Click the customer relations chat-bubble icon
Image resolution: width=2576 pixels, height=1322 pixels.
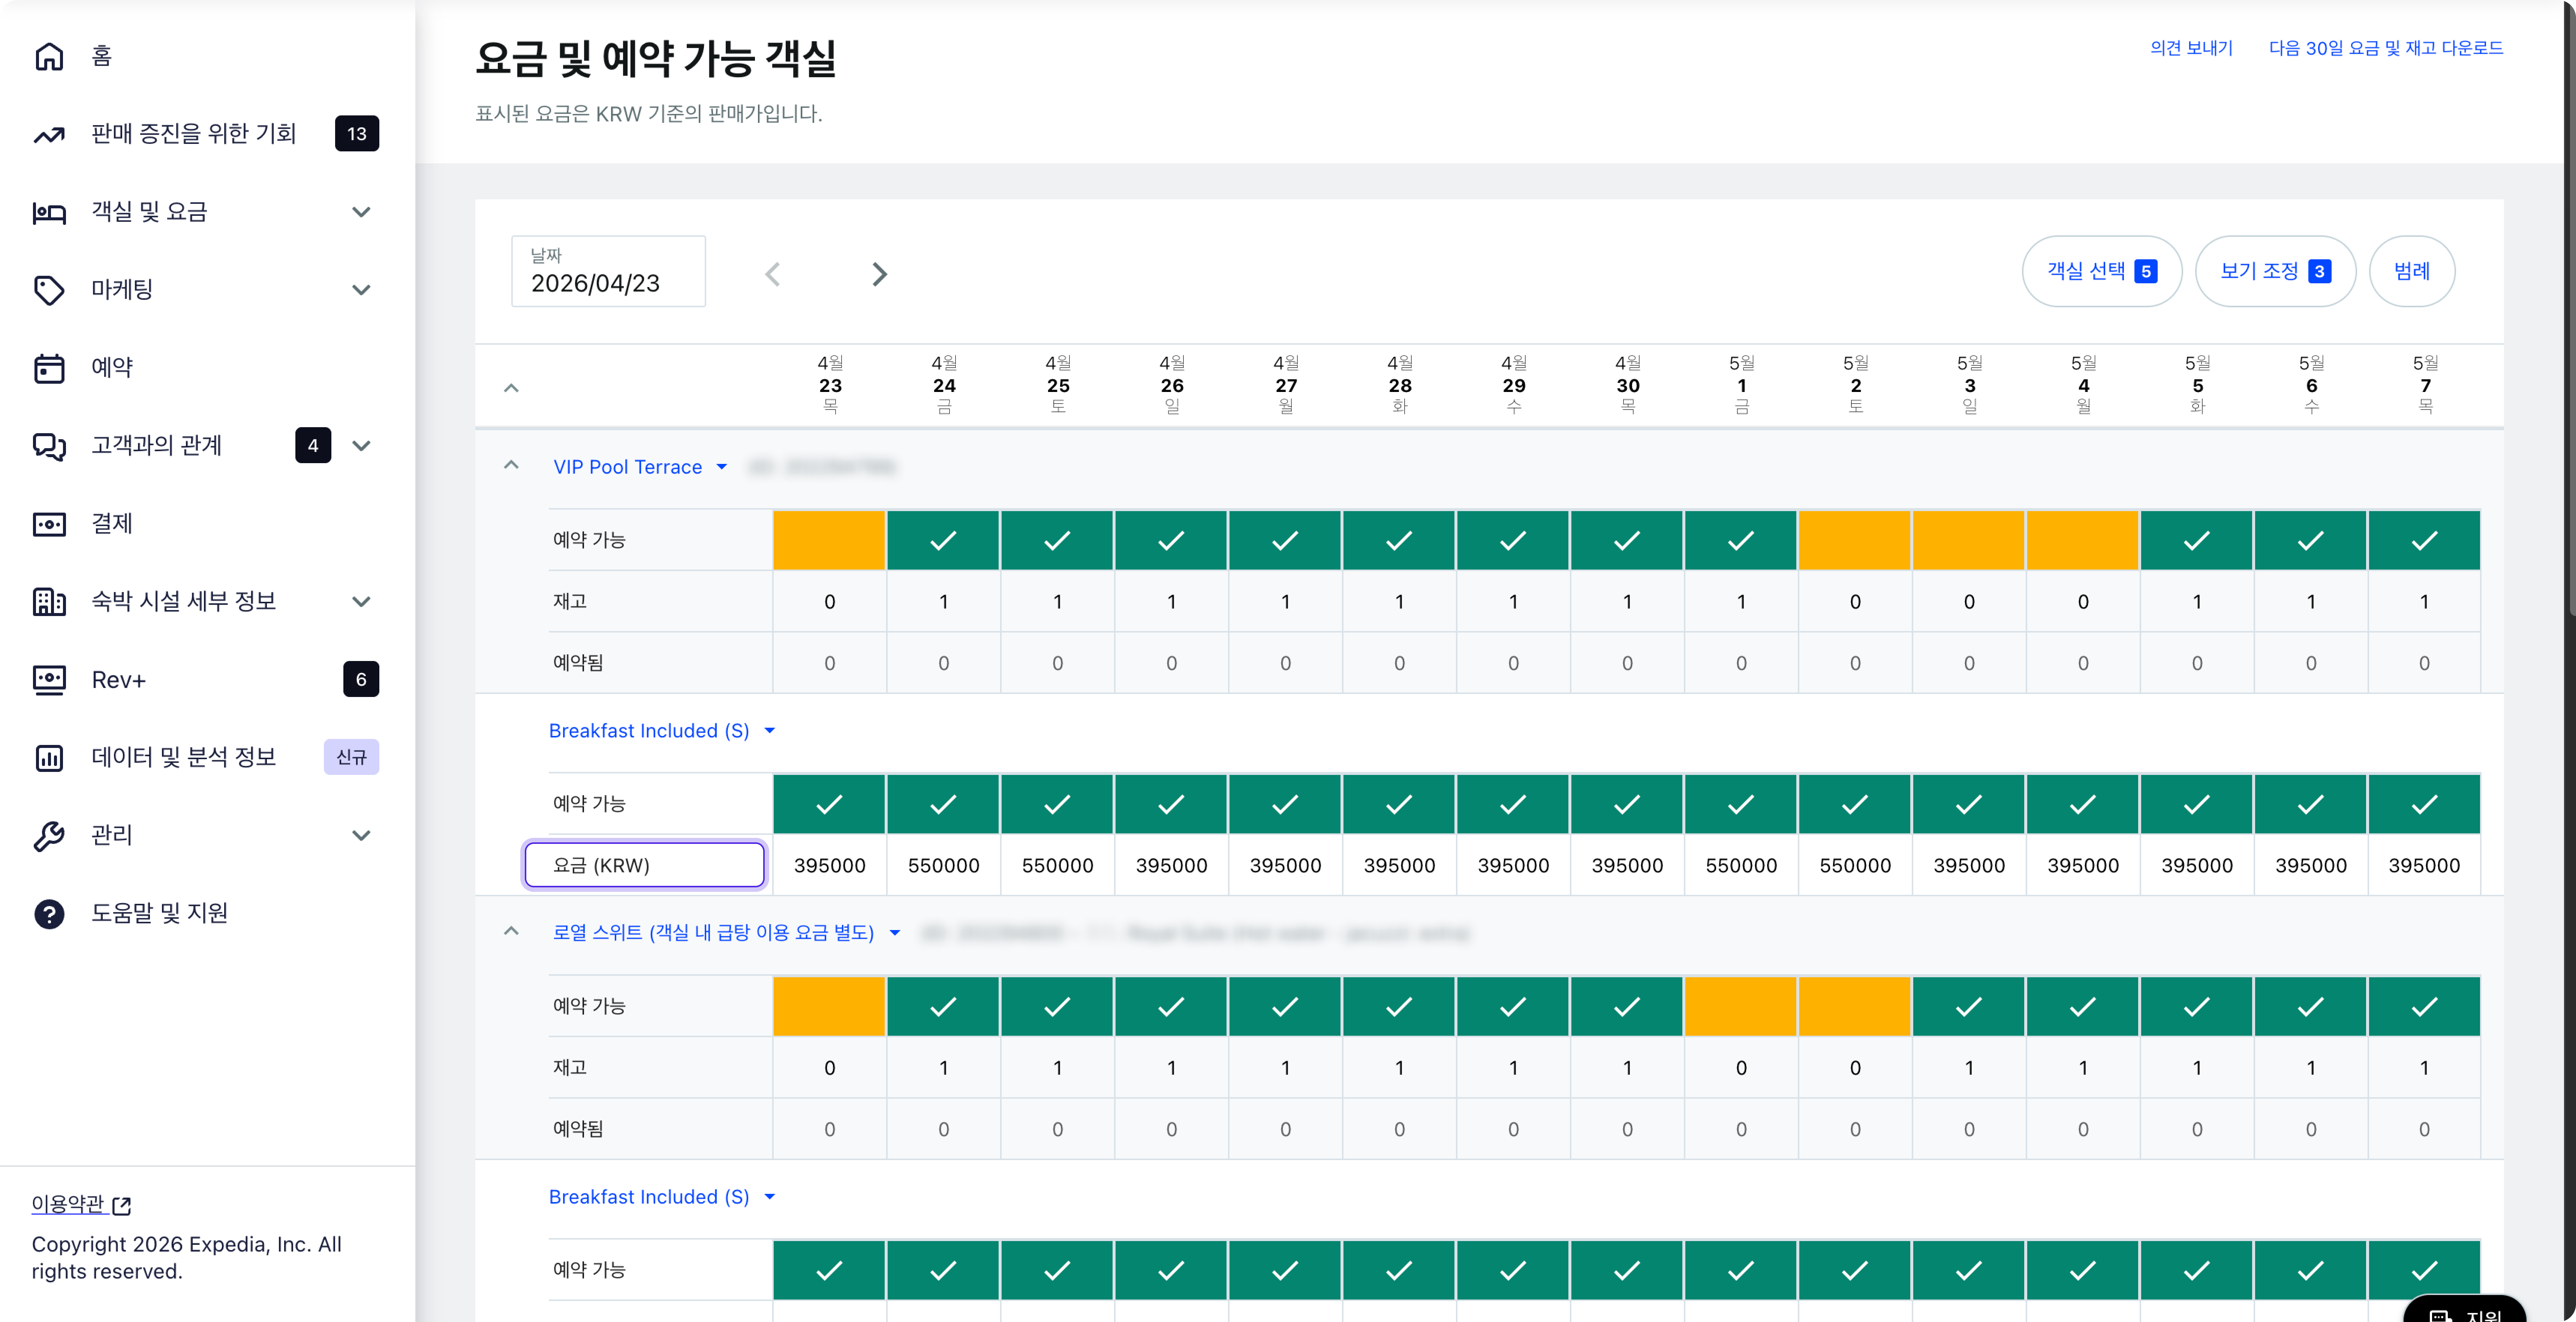coord(49,446)
